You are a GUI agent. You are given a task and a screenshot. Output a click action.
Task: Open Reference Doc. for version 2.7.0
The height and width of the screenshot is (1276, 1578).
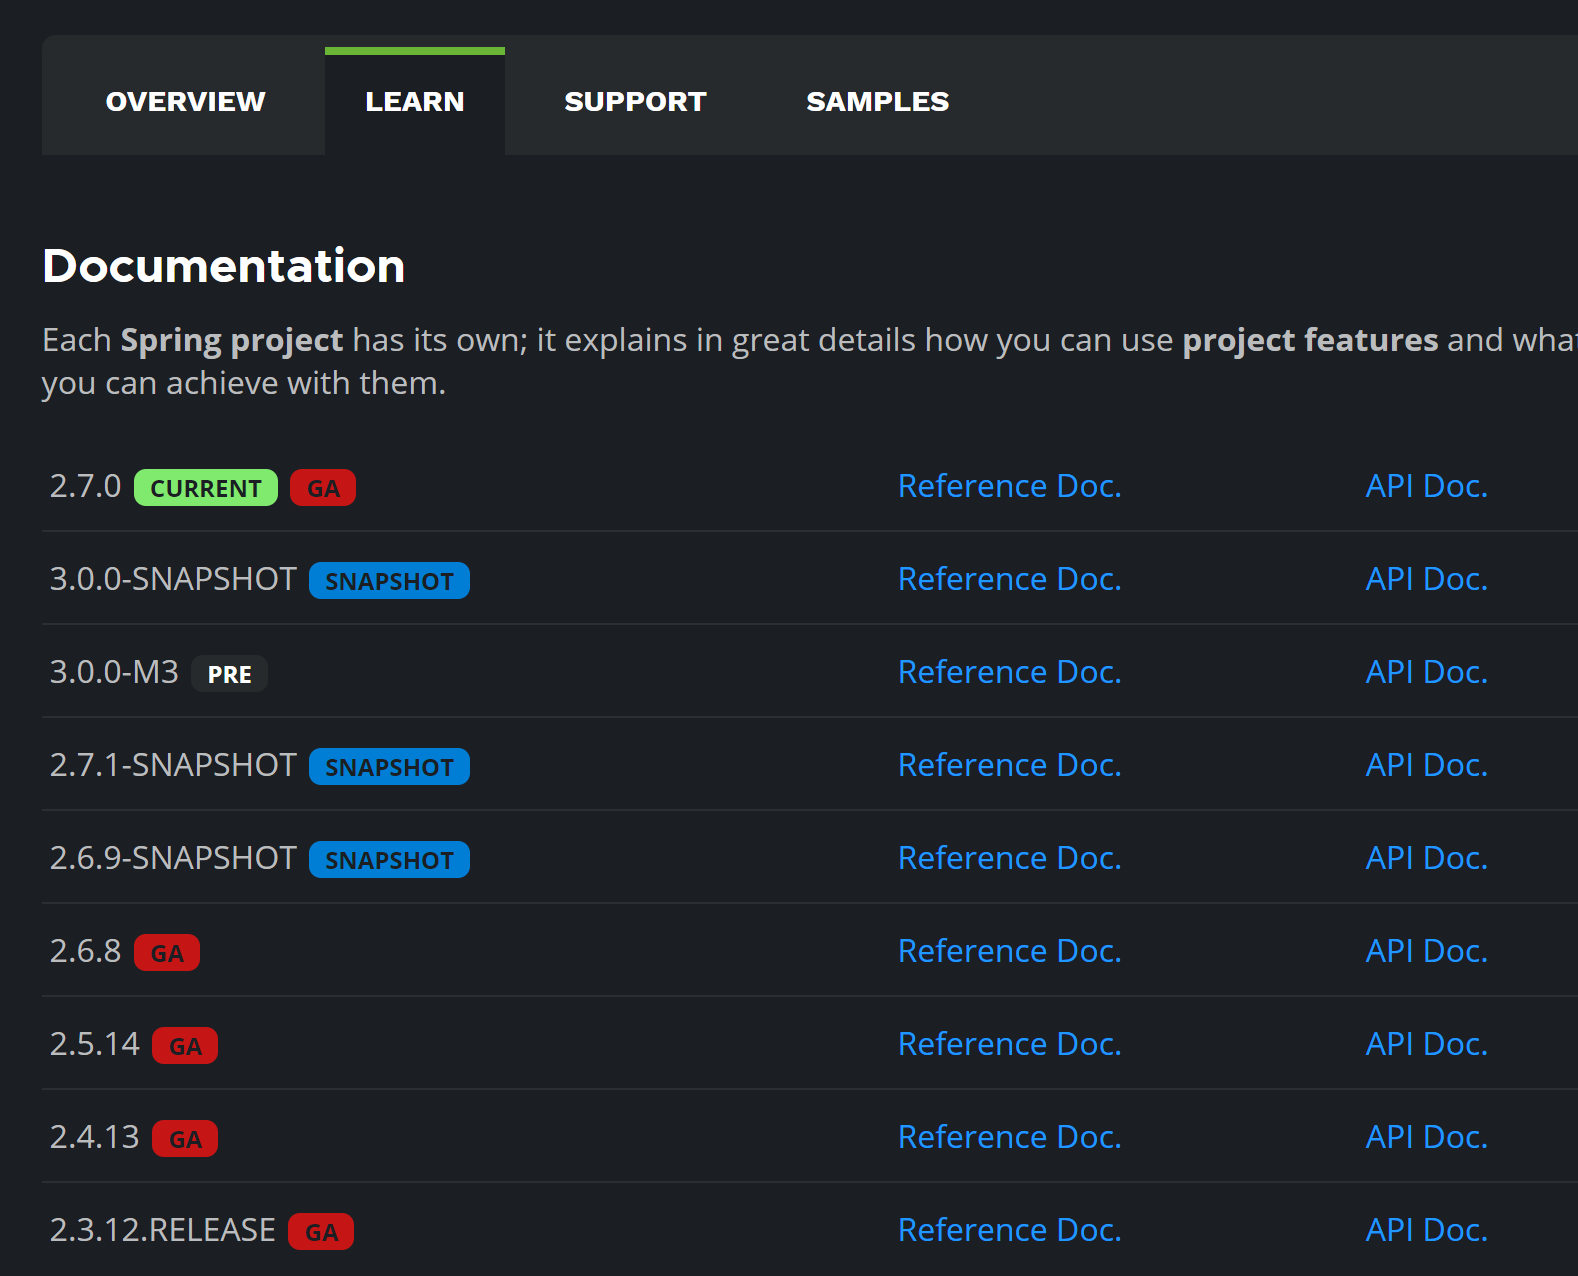pyautogui.click(x=1009, y=486)
